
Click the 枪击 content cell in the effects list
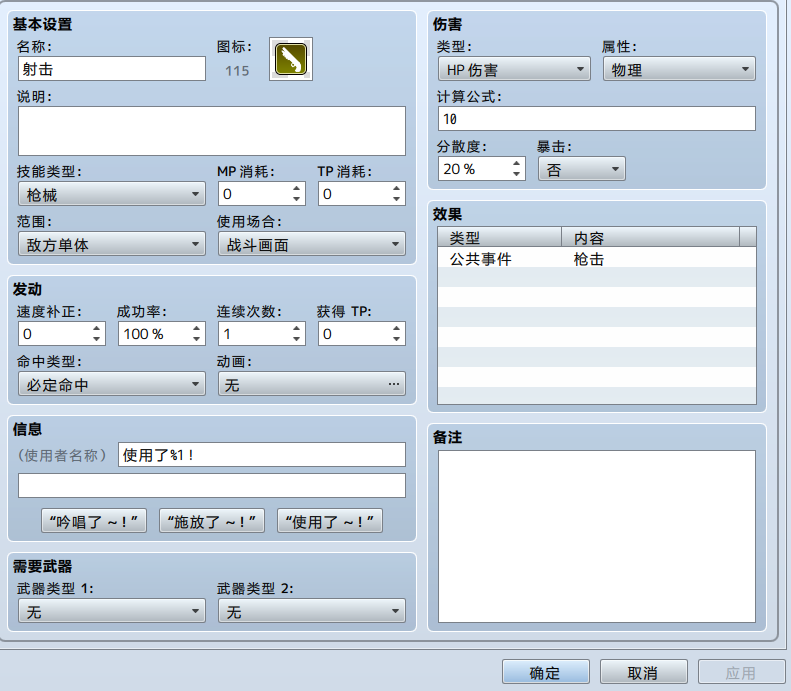point(589,259)
